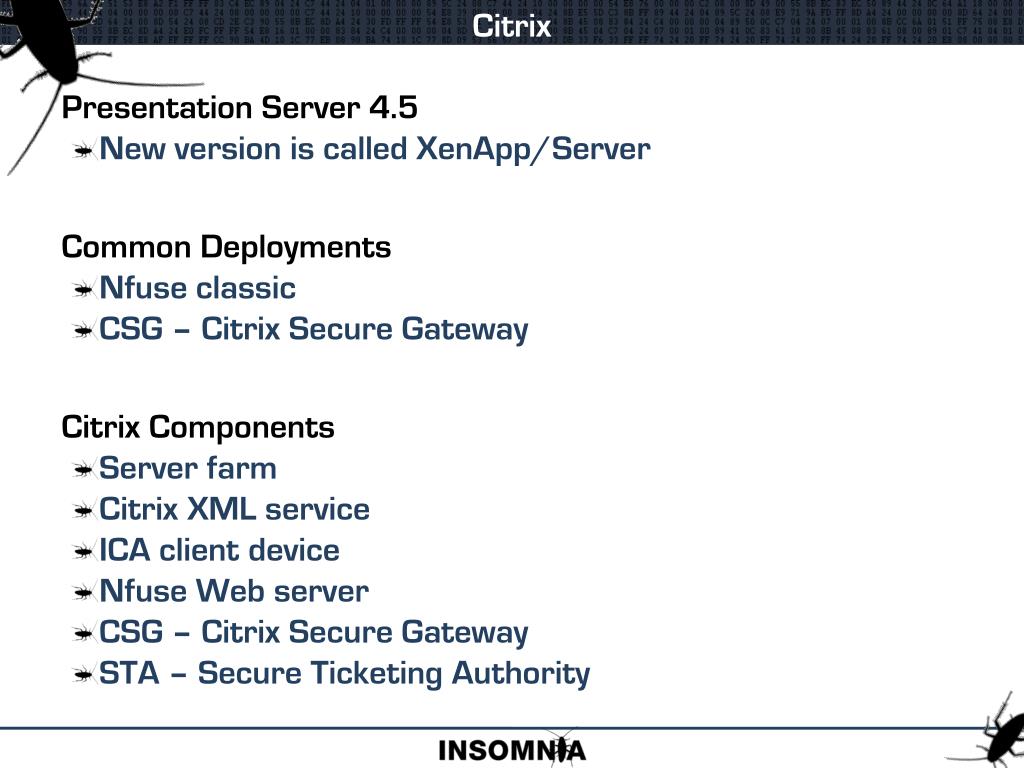This screenshot has width=1024, height=768.
Task: Click "CSG – Citrix Secure Gateway" under Common Deployments
Action: (x=313, y=330)
